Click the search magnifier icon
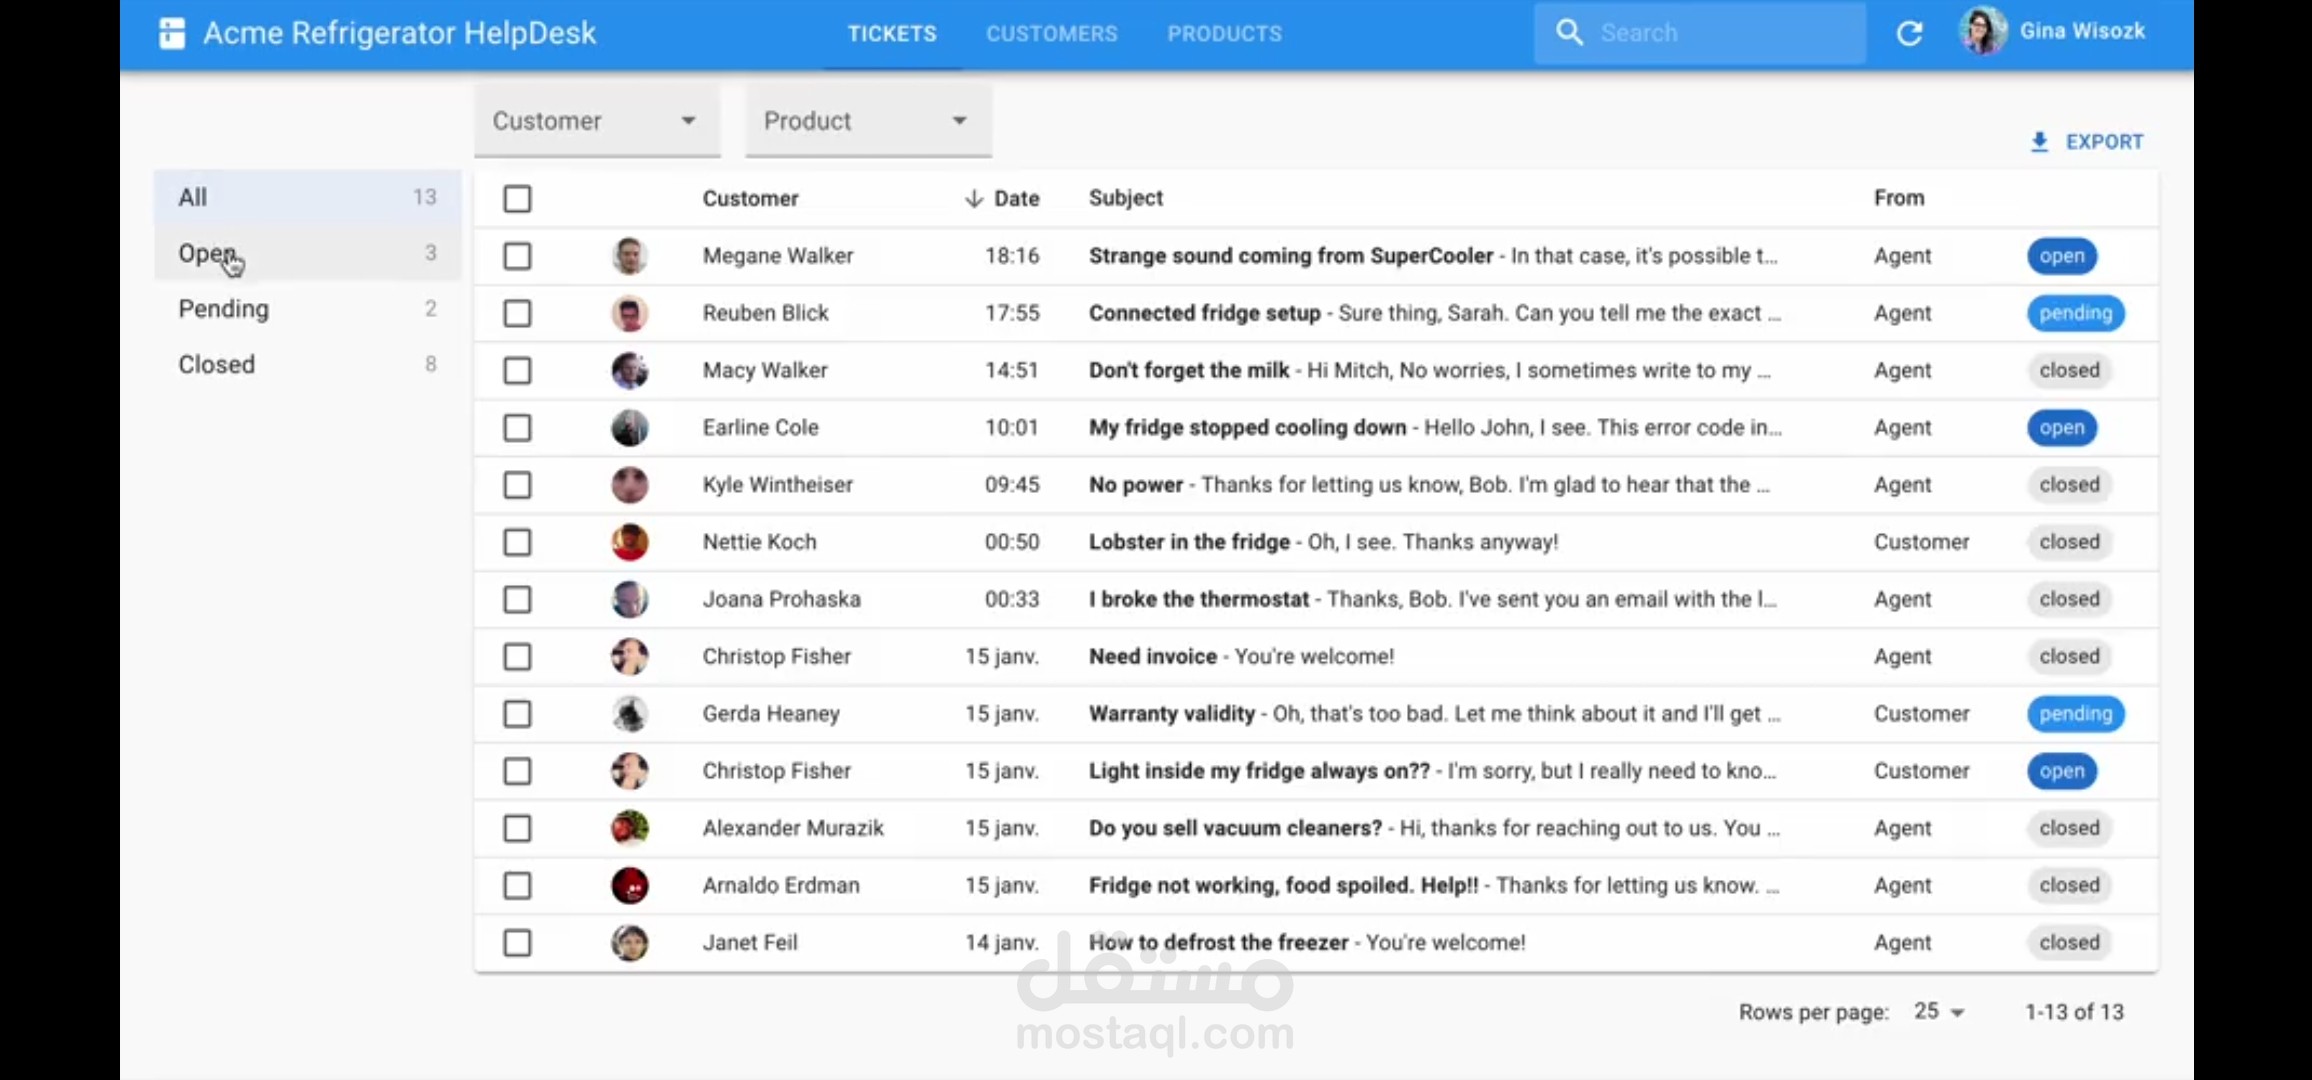 click(x=1569, y=33)
